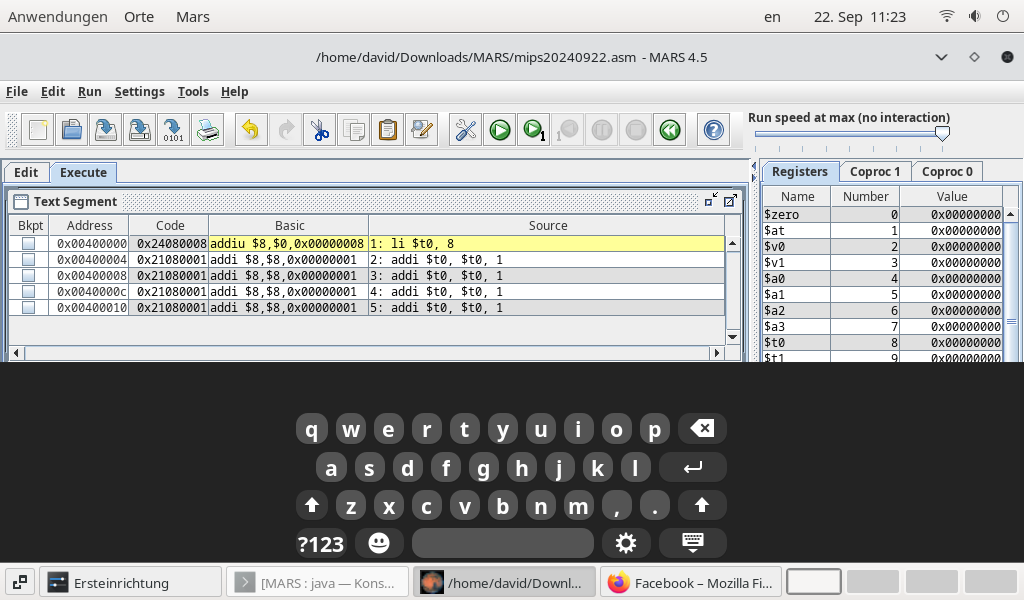Open the Coproc 1 registers tab
Viewport: 1024px width, 600px height.
click(x=874, y=171)
